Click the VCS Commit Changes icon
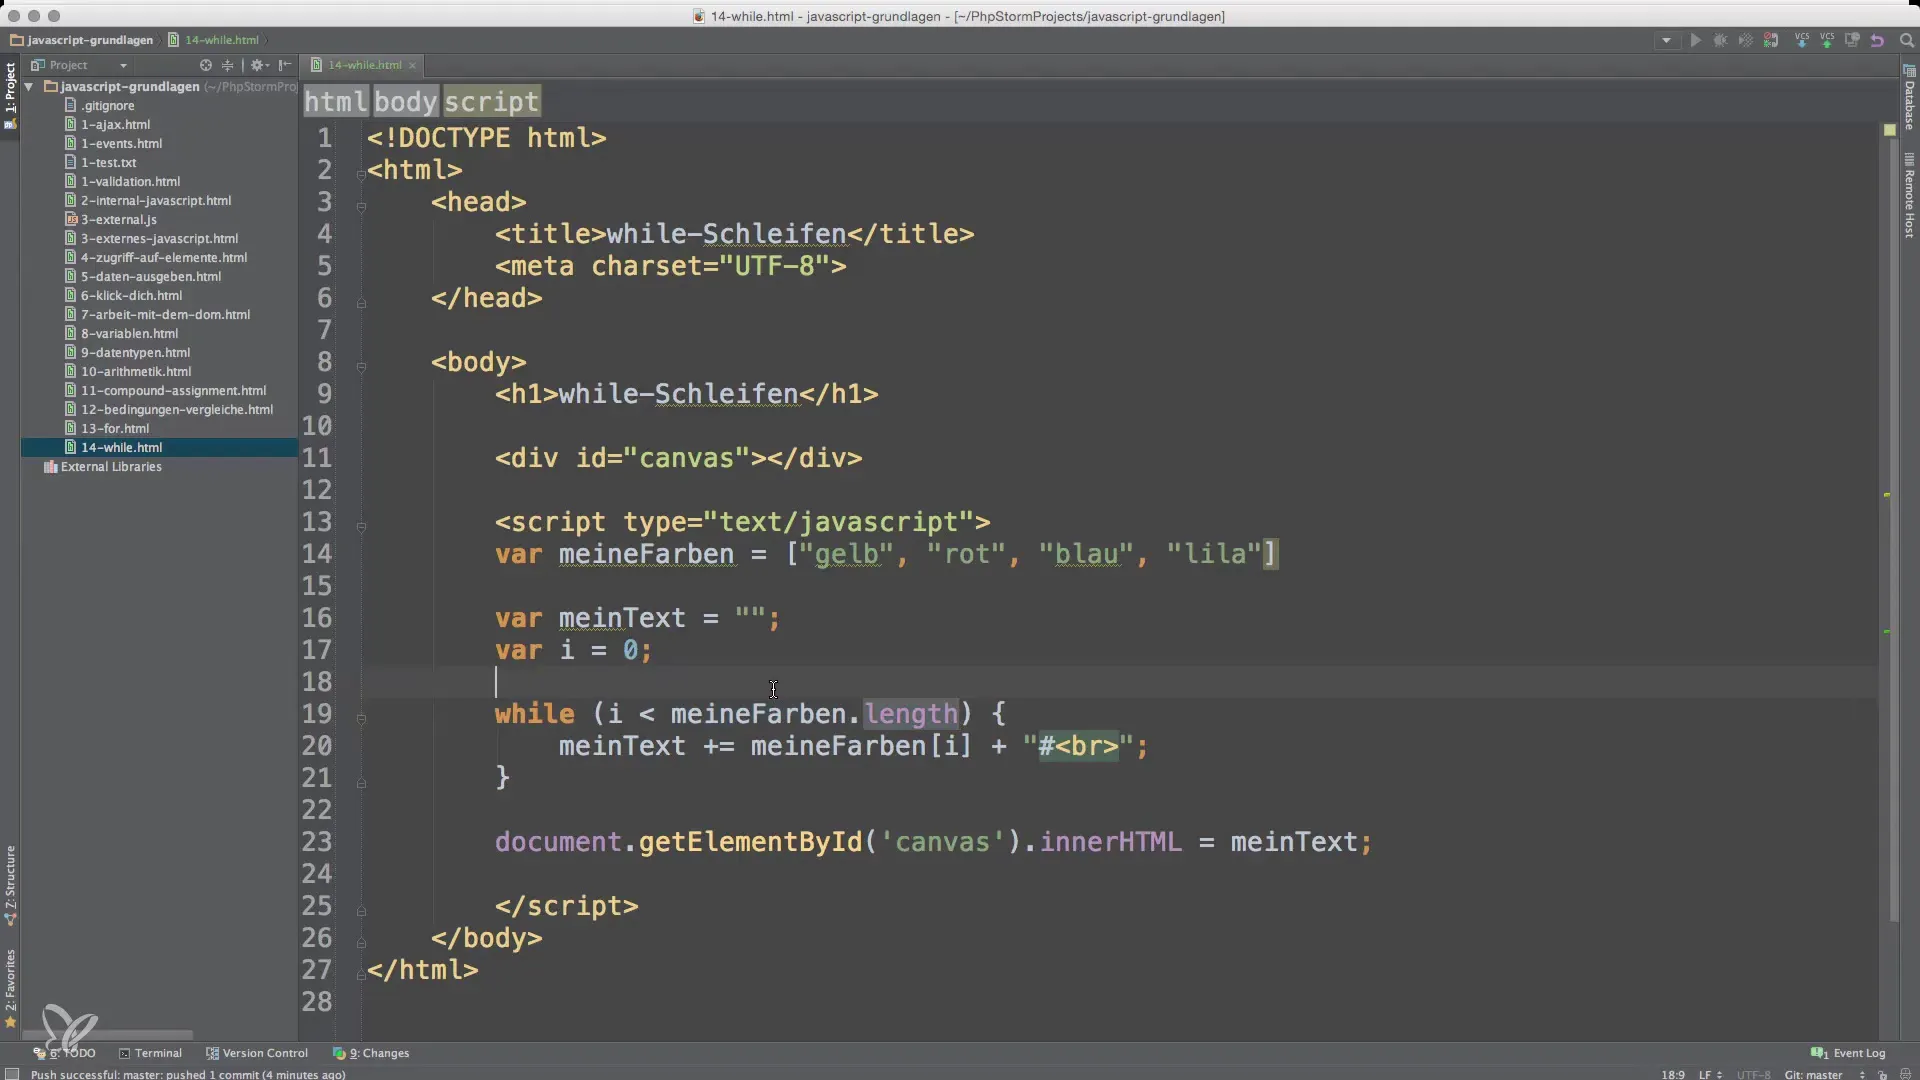 coord(1827,41)
